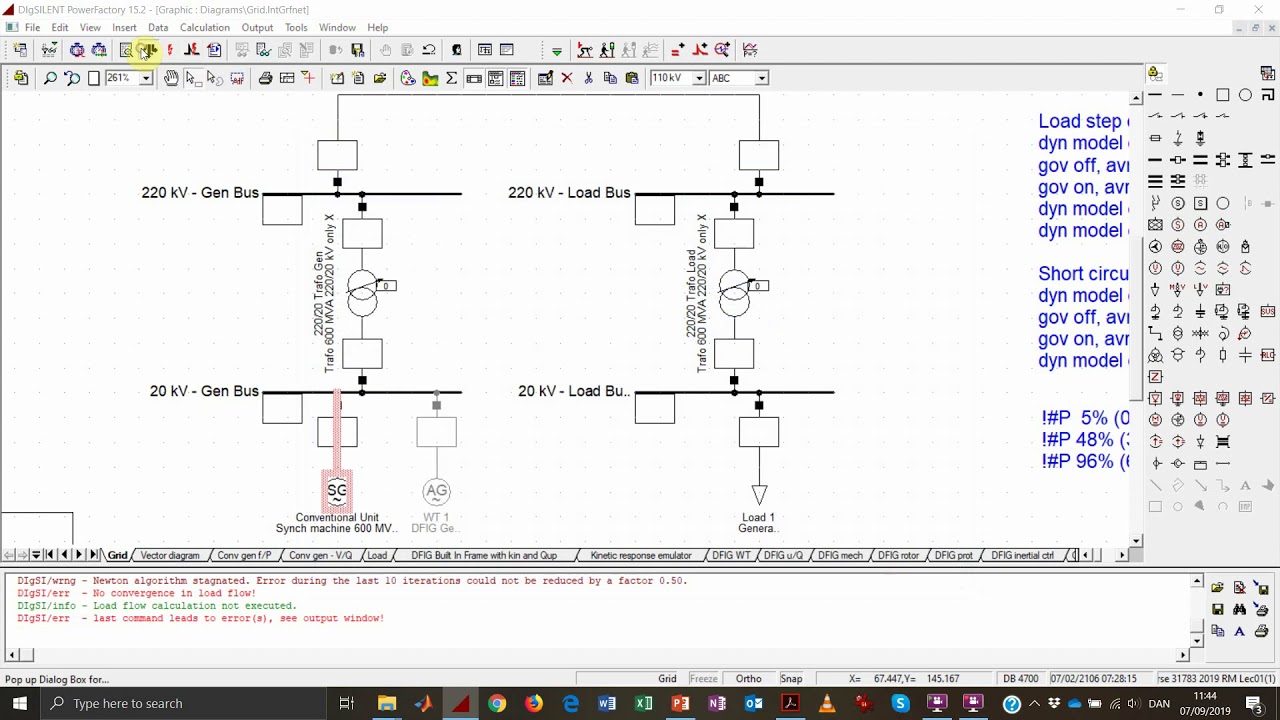Image resolution: width=1280 pixels, height=720 pixels.
Task: Click the undo arrow icon in main toolbar
Action: [x=429, y=50]
